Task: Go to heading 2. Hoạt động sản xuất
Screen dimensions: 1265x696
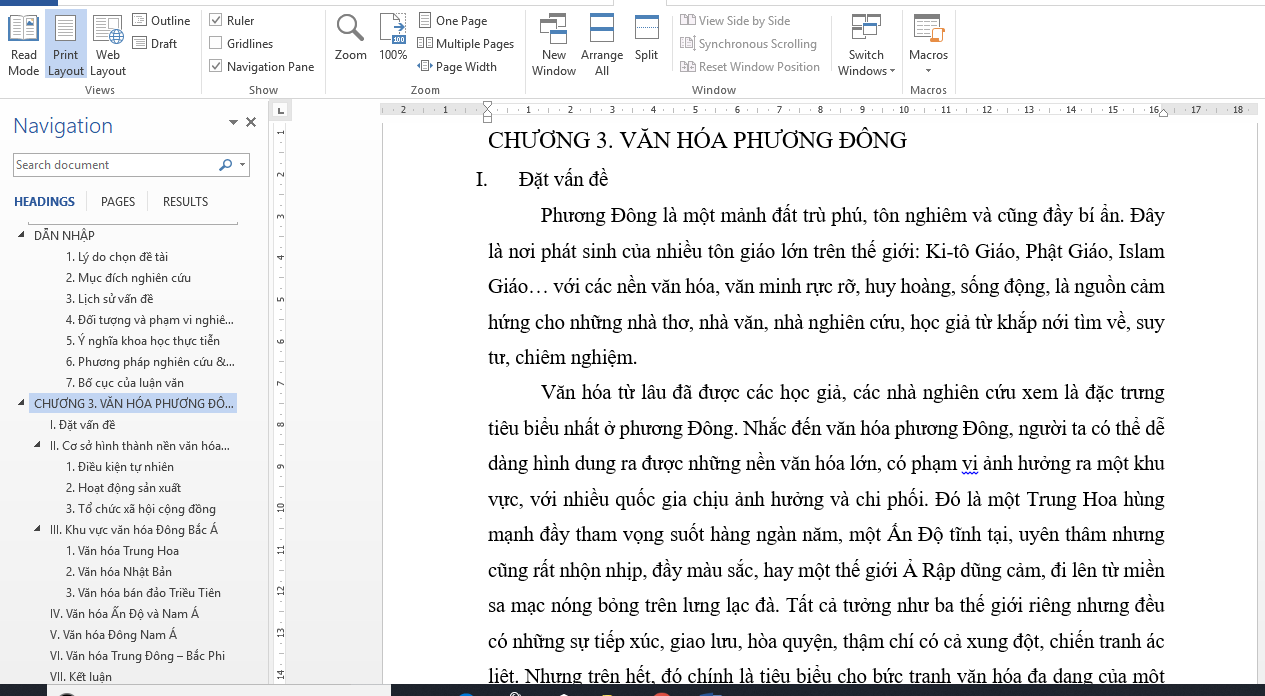Action: [x=123, y=488]
